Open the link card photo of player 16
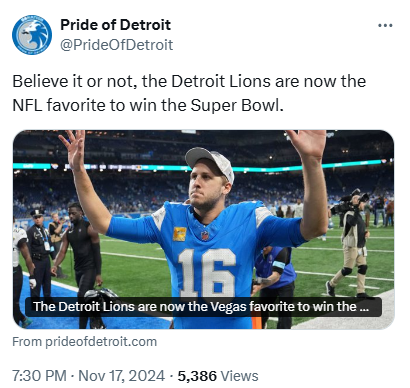 point(203,229)
